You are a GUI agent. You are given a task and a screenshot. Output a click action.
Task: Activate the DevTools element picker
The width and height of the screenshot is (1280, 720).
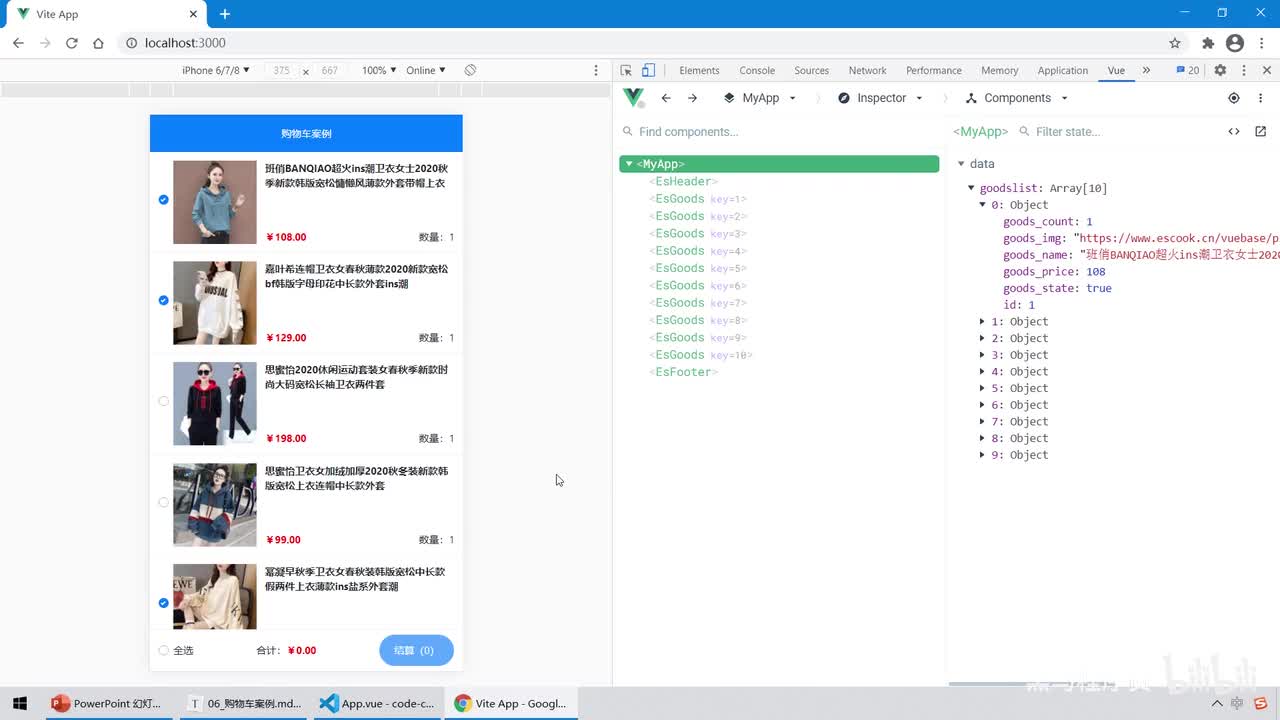[x=626, y=70]
